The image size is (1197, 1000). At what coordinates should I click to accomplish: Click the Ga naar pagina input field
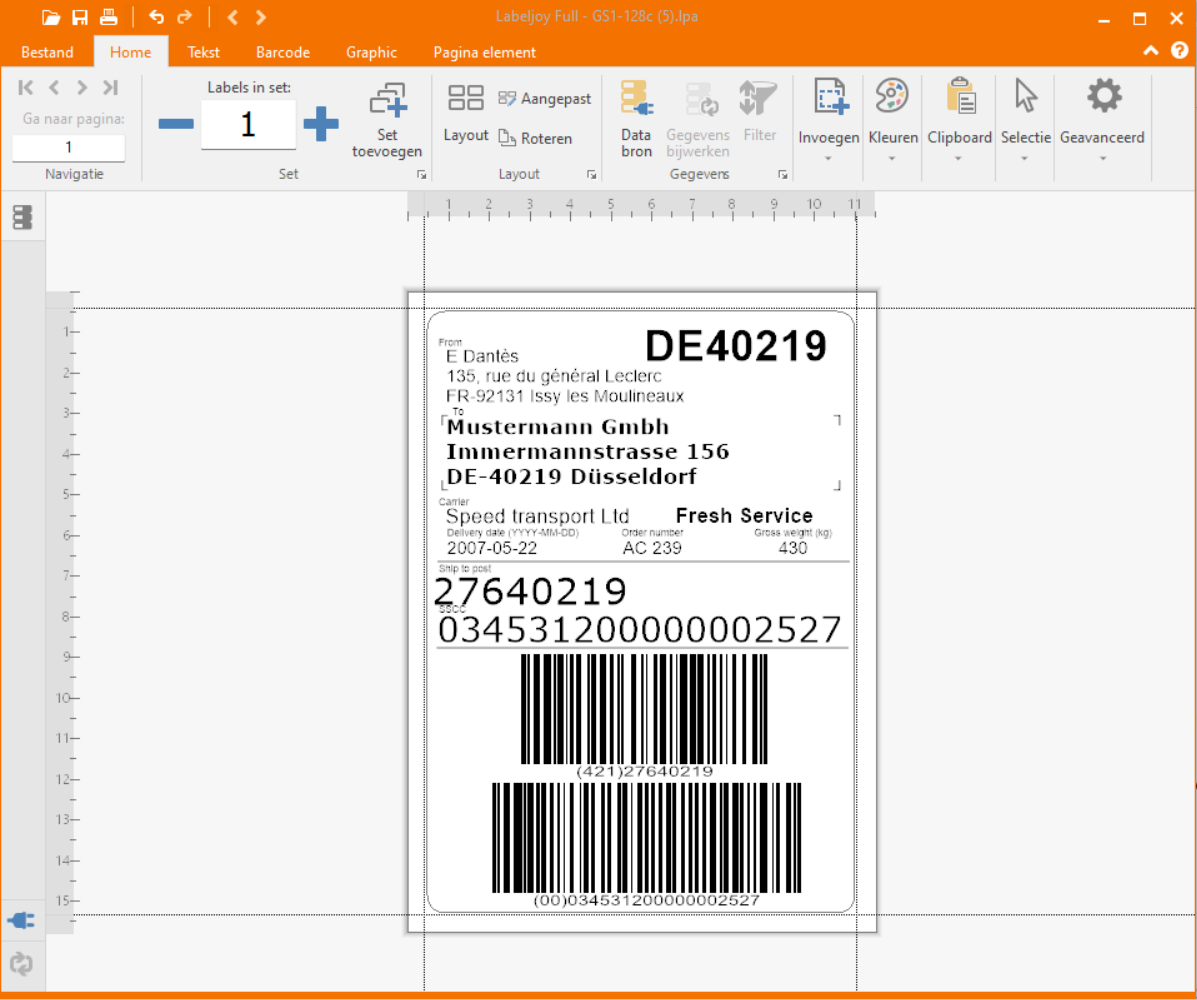[68, 147]
